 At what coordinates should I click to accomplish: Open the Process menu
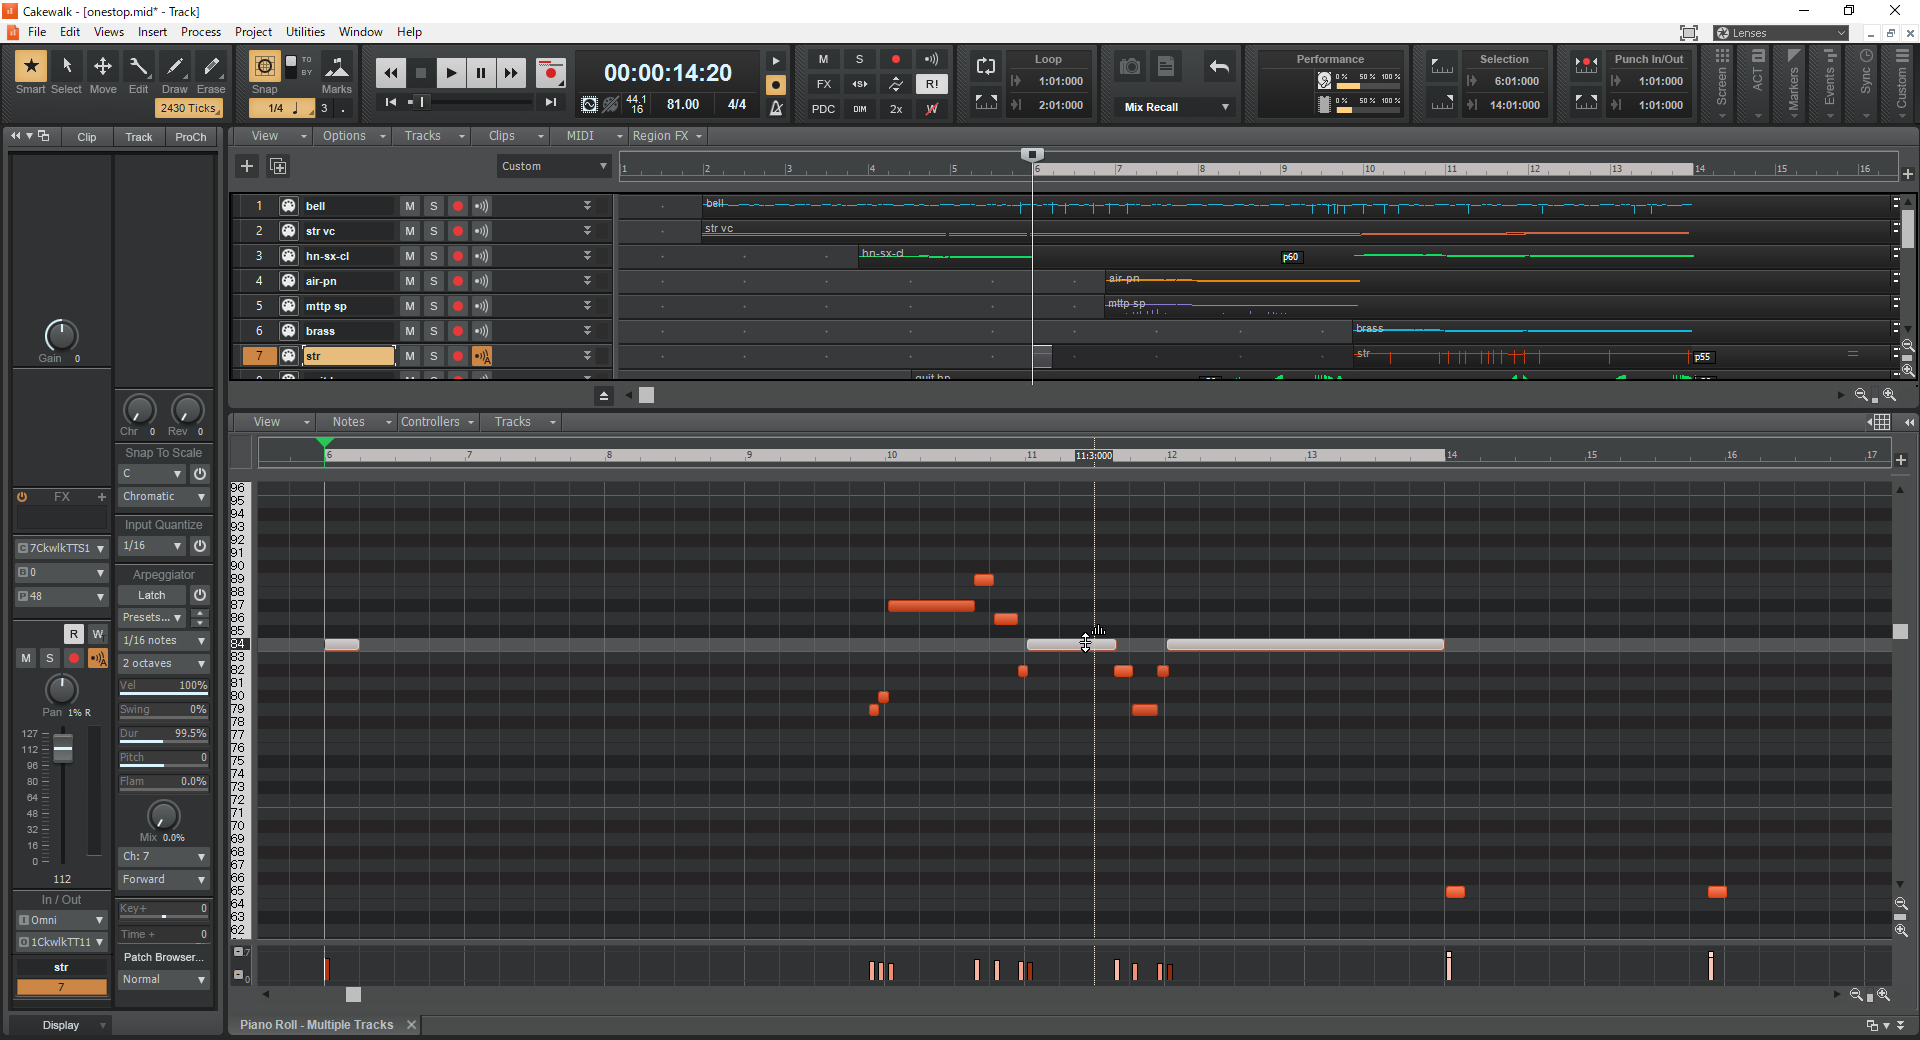coord(201,32)
